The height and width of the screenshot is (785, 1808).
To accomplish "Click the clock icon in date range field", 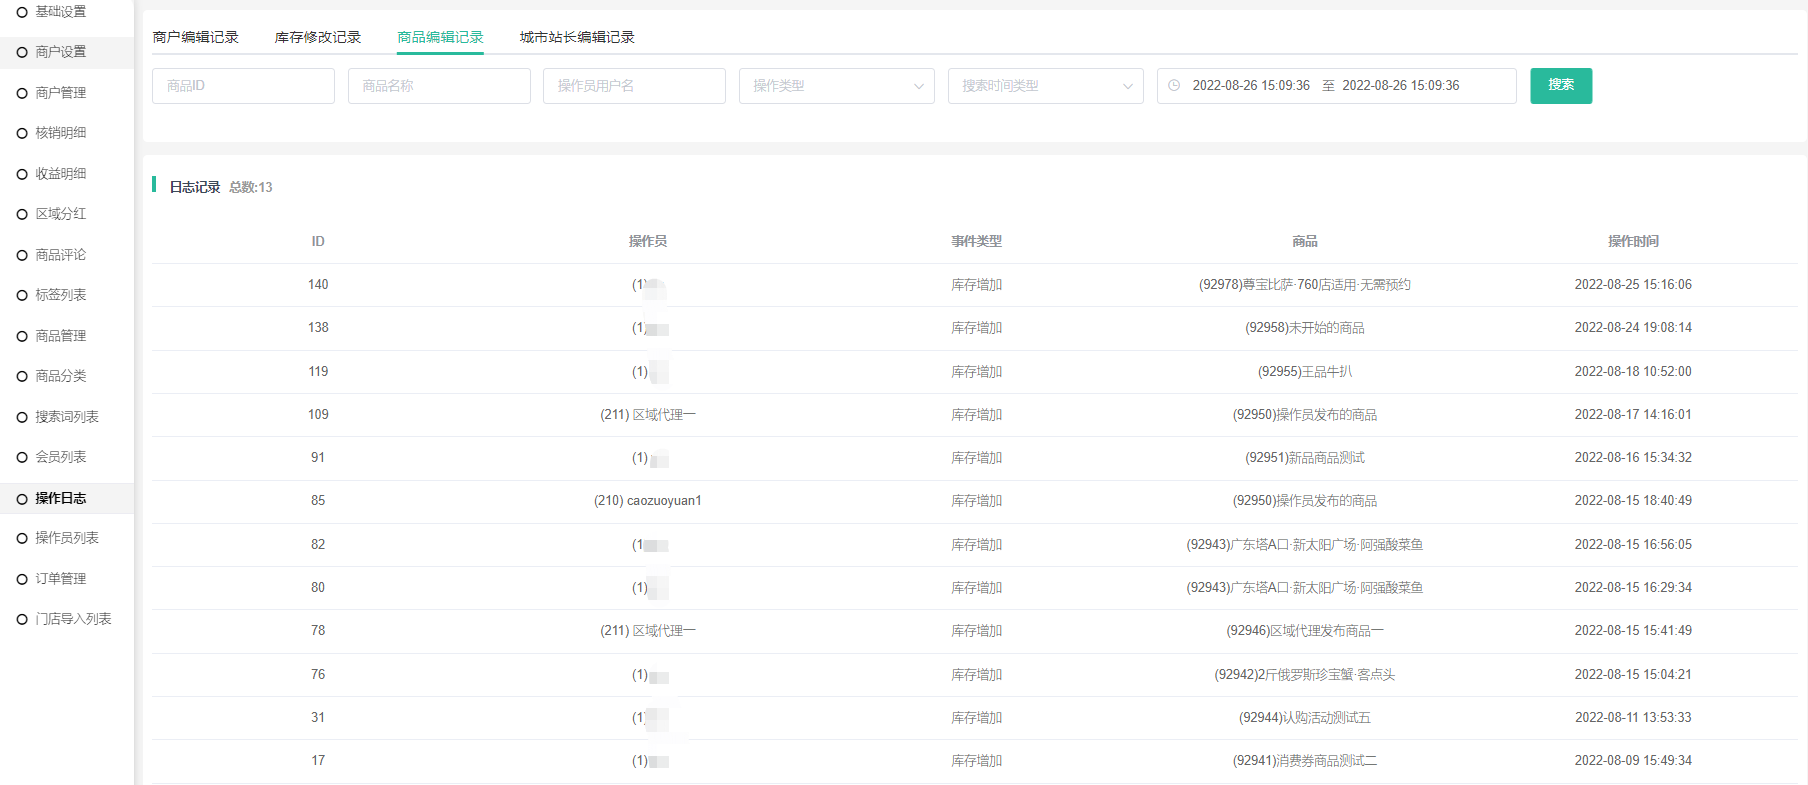I will (x=1174, y=86).
